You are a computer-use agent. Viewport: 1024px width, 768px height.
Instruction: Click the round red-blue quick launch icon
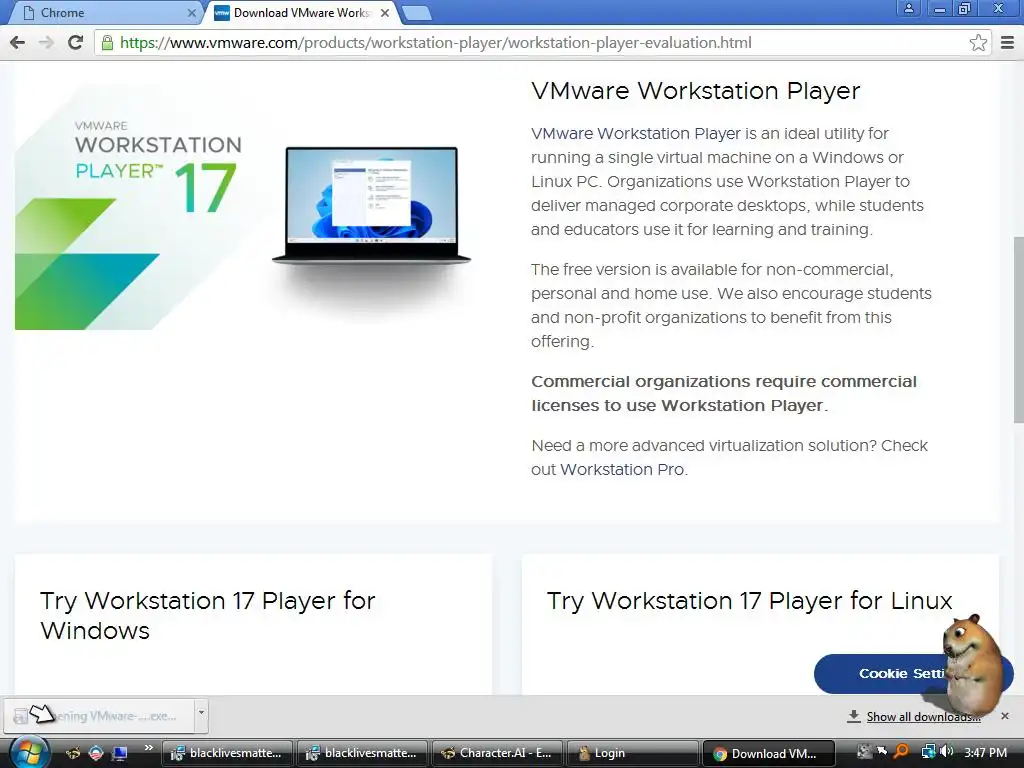pos(96,753)
